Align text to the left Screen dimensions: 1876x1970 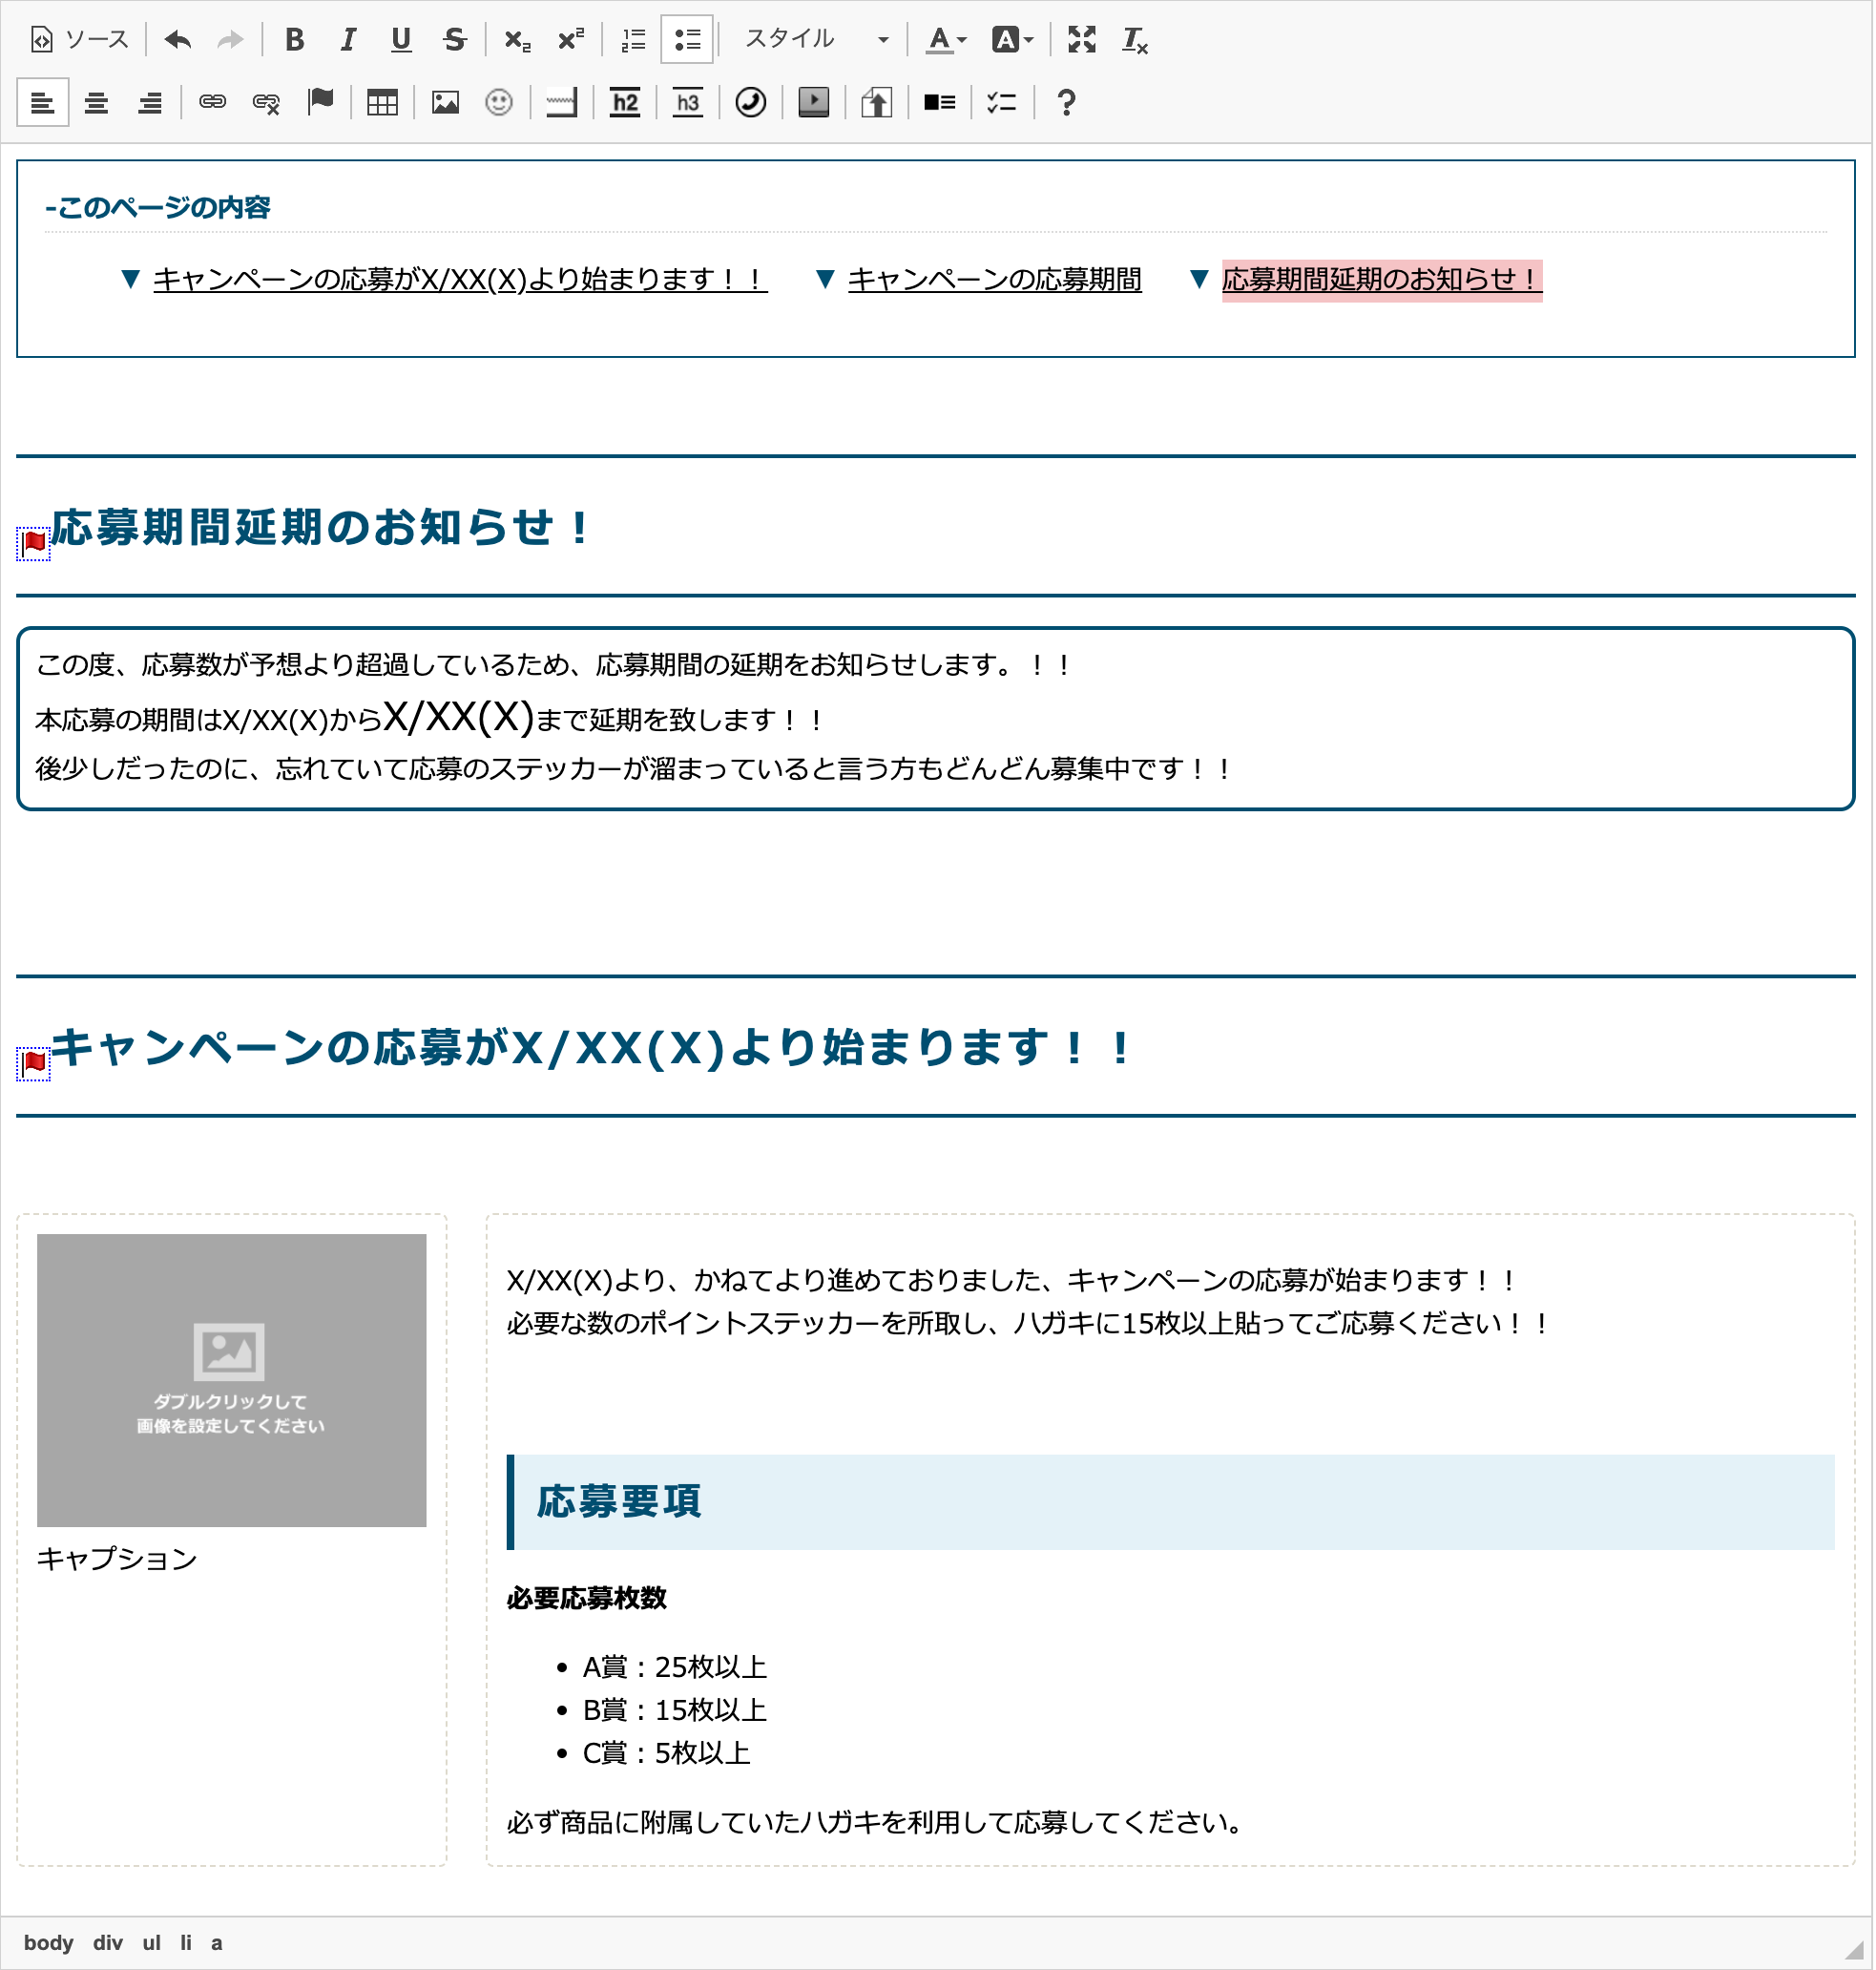click(x=43, y=102)
